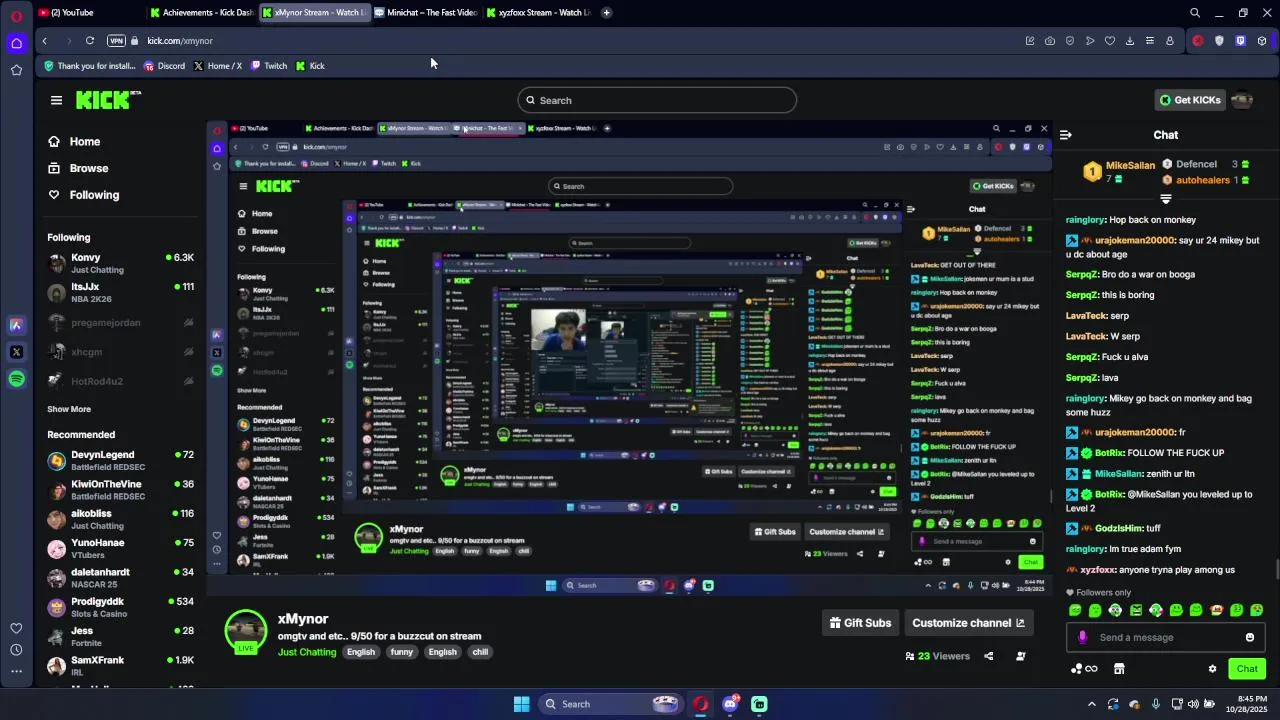Open Spotify from the Opera sidebar
The height and width of the screenshot is (720, 1280).
[x=16, y=379]
